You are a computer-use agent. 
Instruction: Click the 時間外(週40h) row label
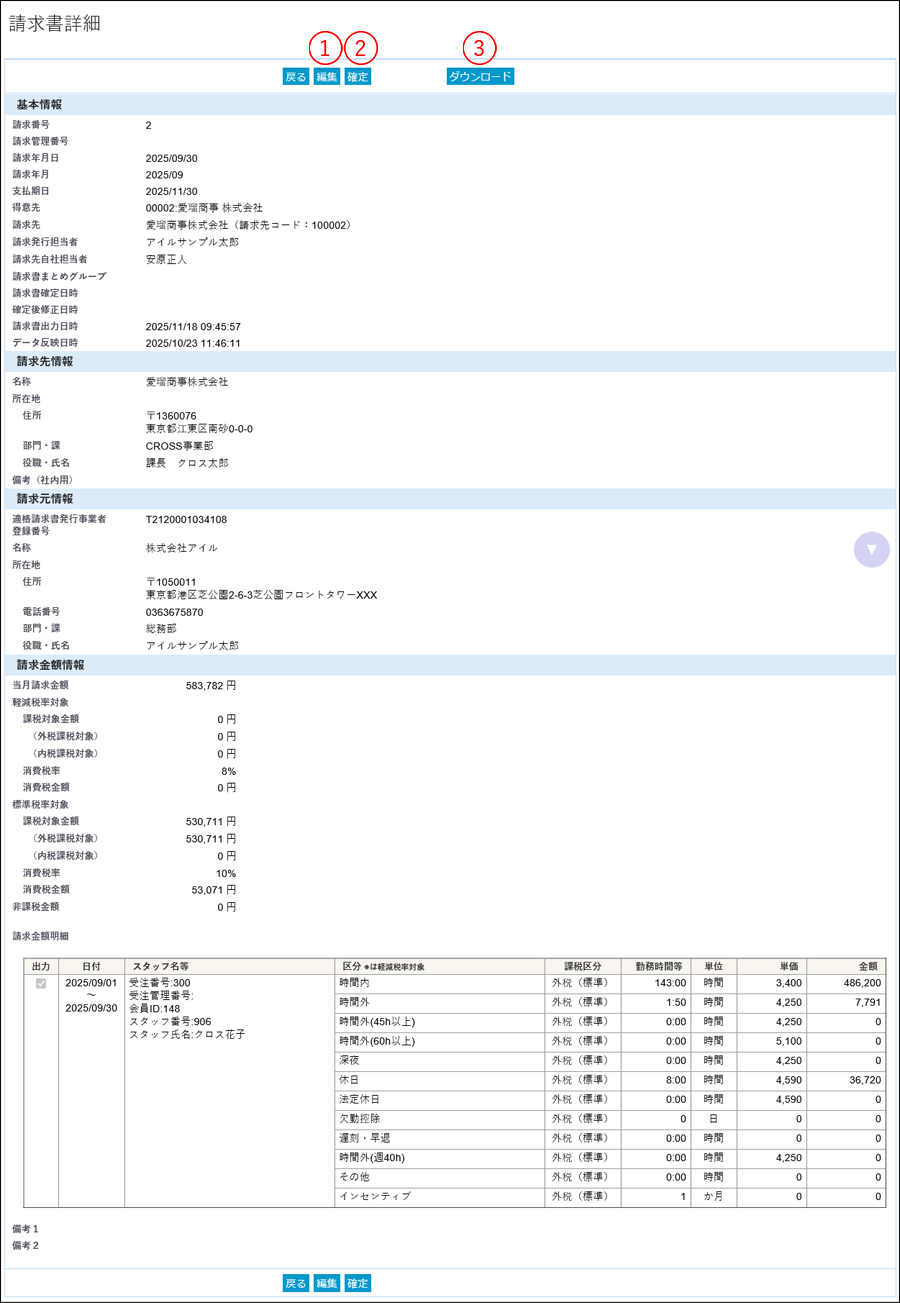point(374,1157)
